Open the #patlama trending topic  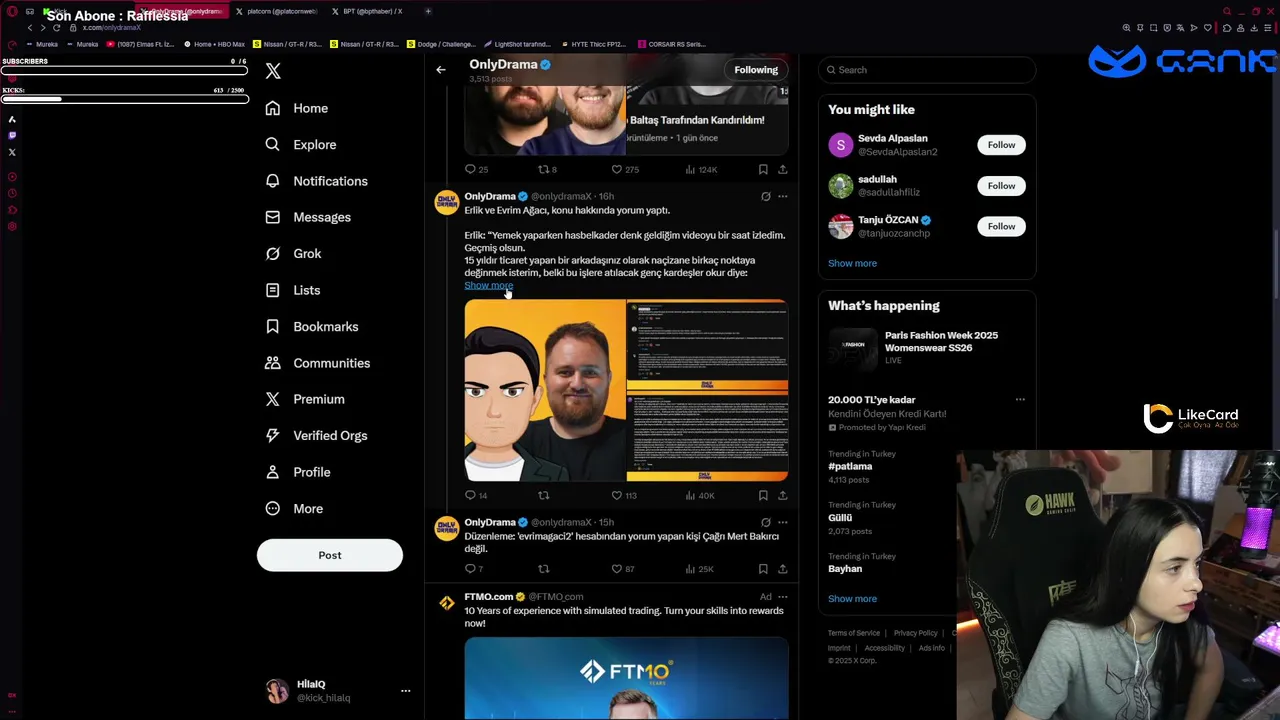[850, 466]
